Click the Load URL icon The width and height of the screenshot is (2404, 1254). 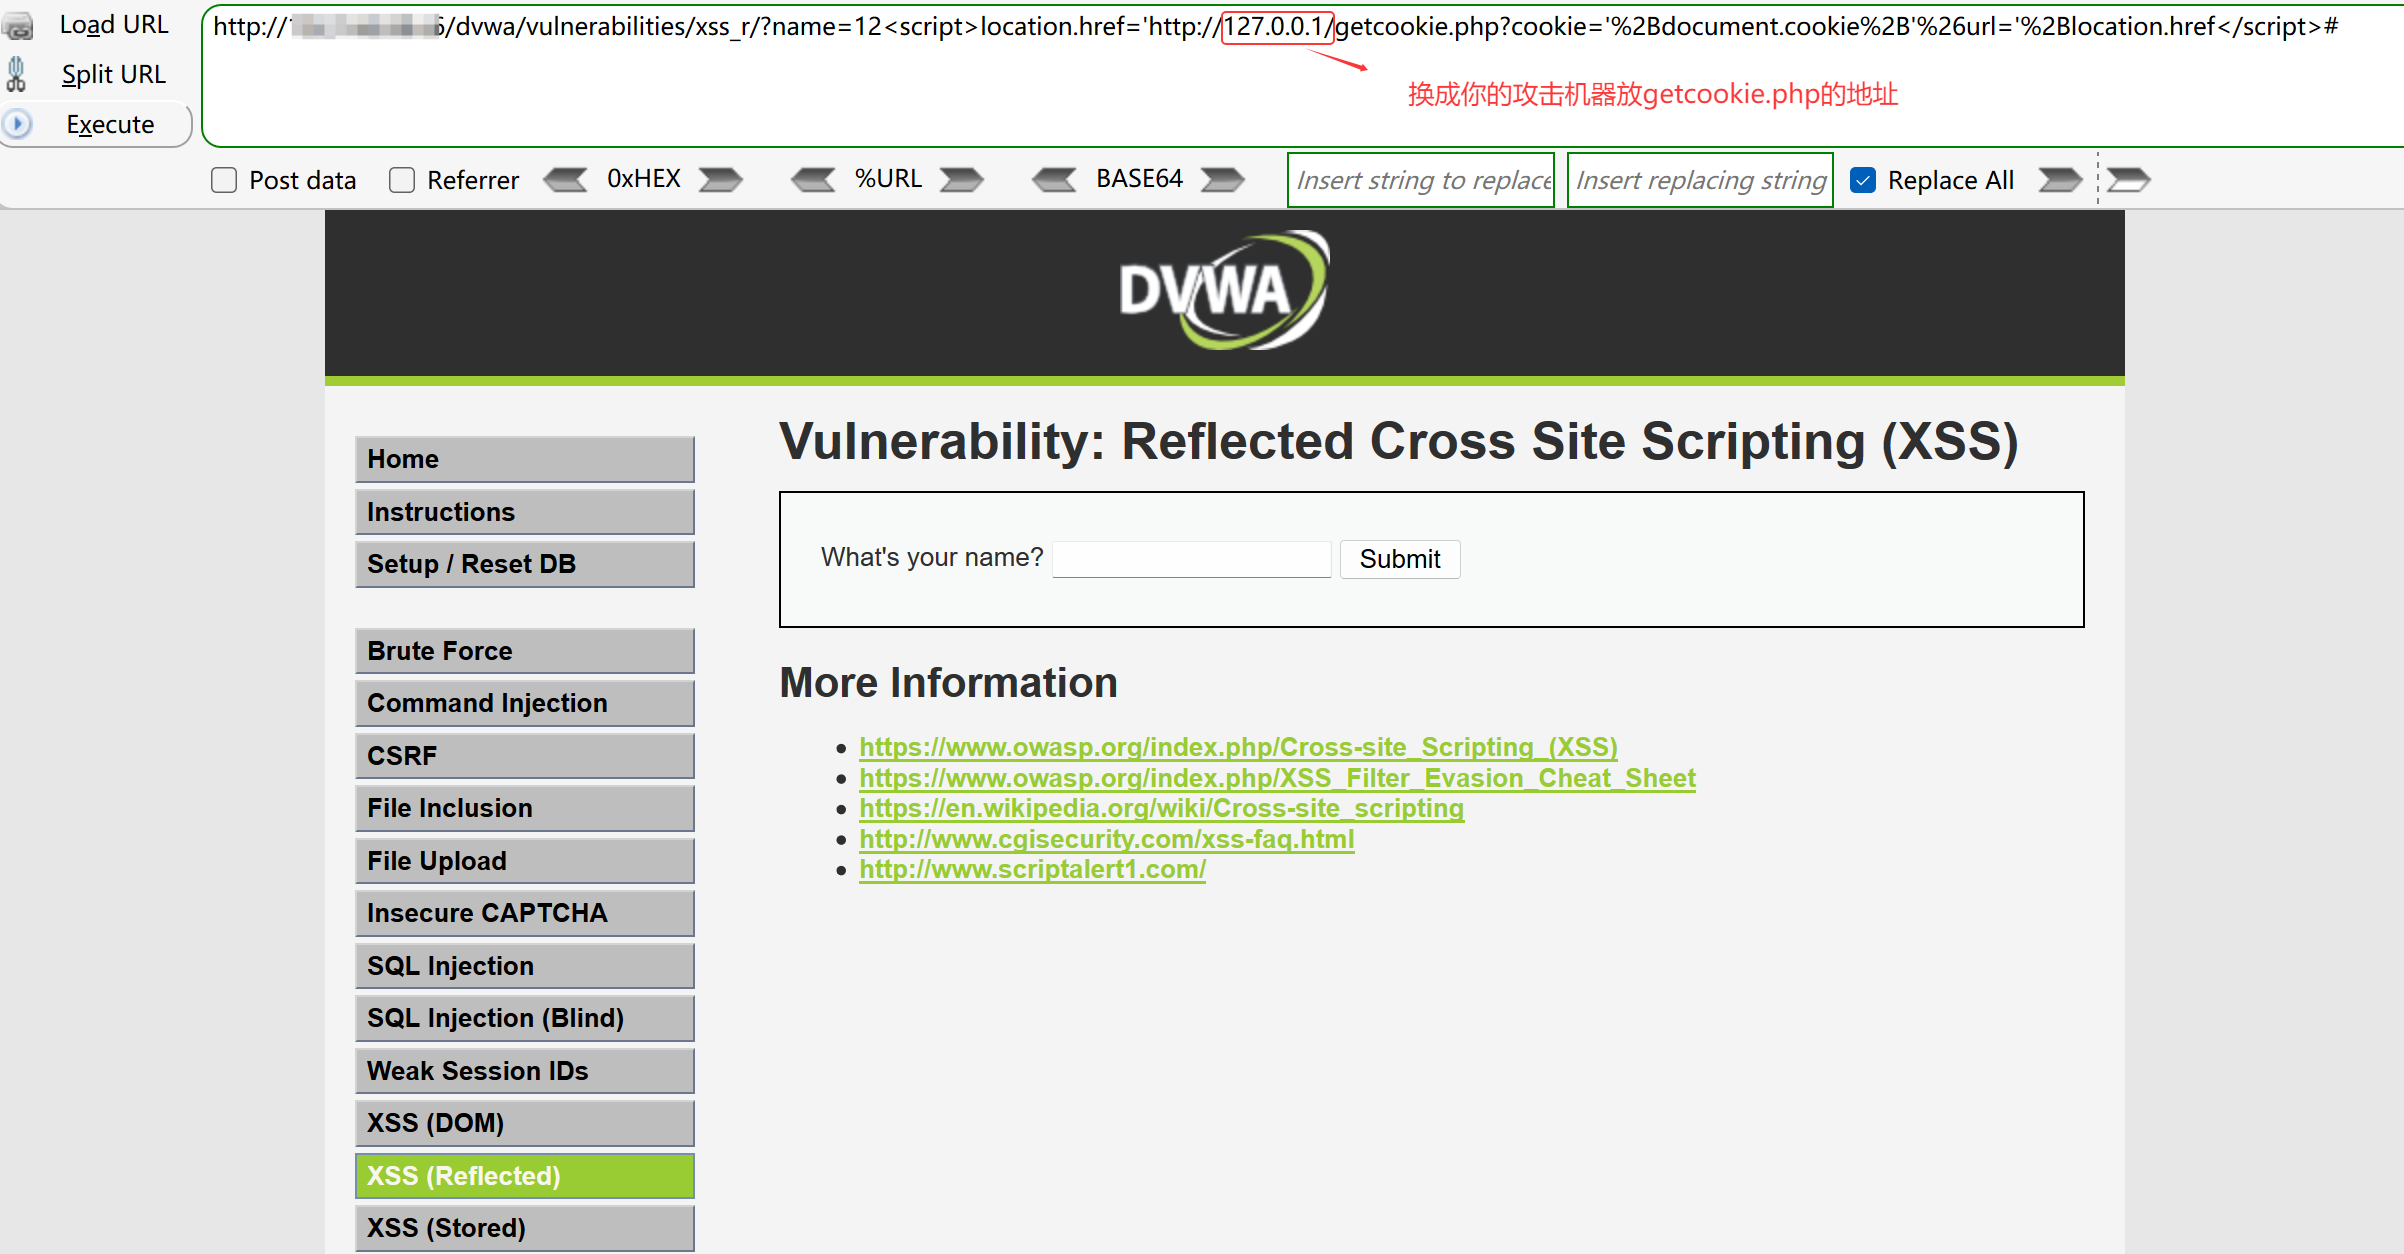pyautogui.click(x=18, y=25)
